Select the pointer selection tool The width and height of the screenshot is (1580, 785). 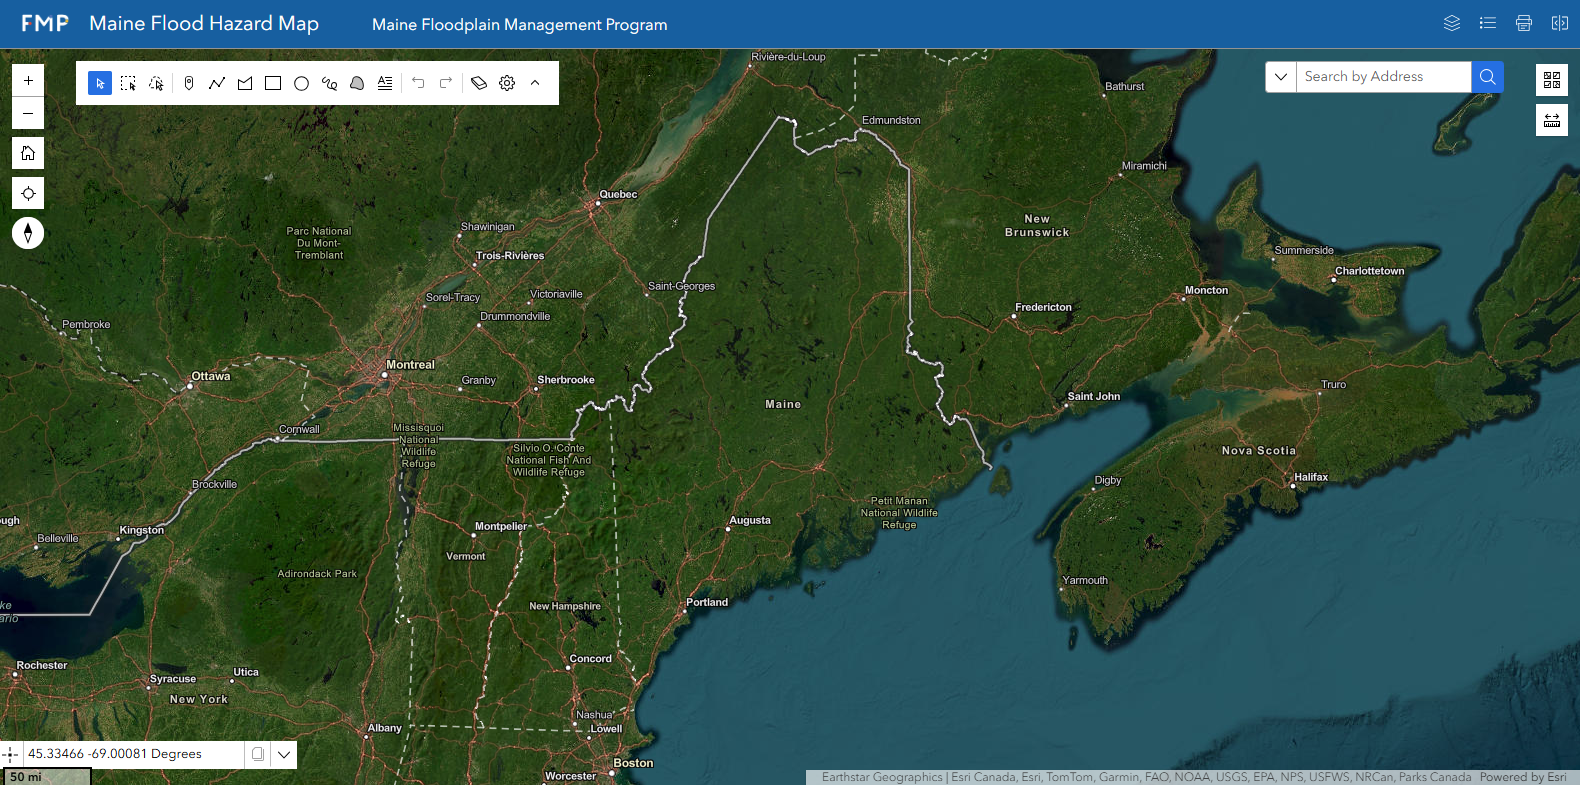tap(100, 83)
